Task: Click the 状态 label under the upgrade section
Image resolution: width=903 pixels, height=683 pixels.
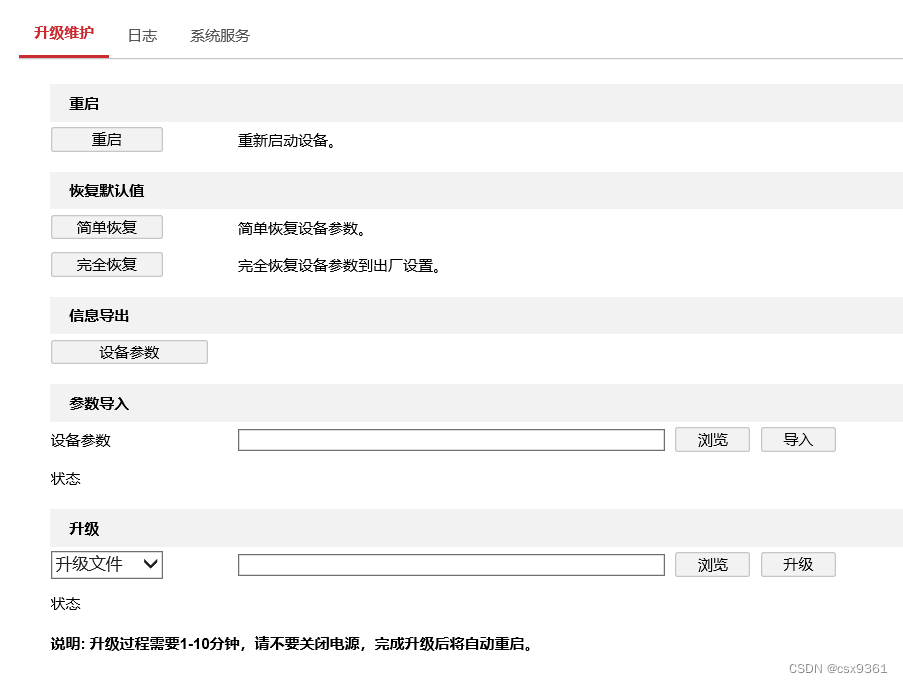Action: tap(65, 604)
